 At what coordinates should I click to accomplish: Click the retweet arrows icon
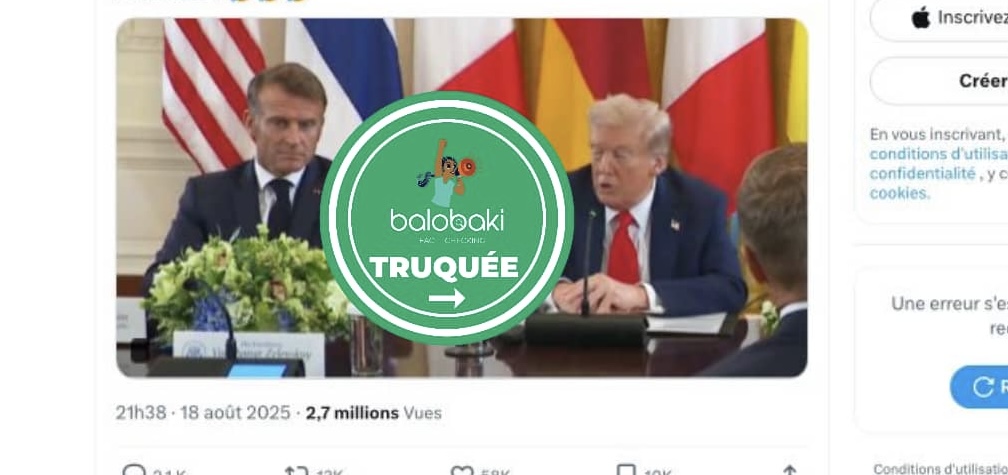click(296, 471)
